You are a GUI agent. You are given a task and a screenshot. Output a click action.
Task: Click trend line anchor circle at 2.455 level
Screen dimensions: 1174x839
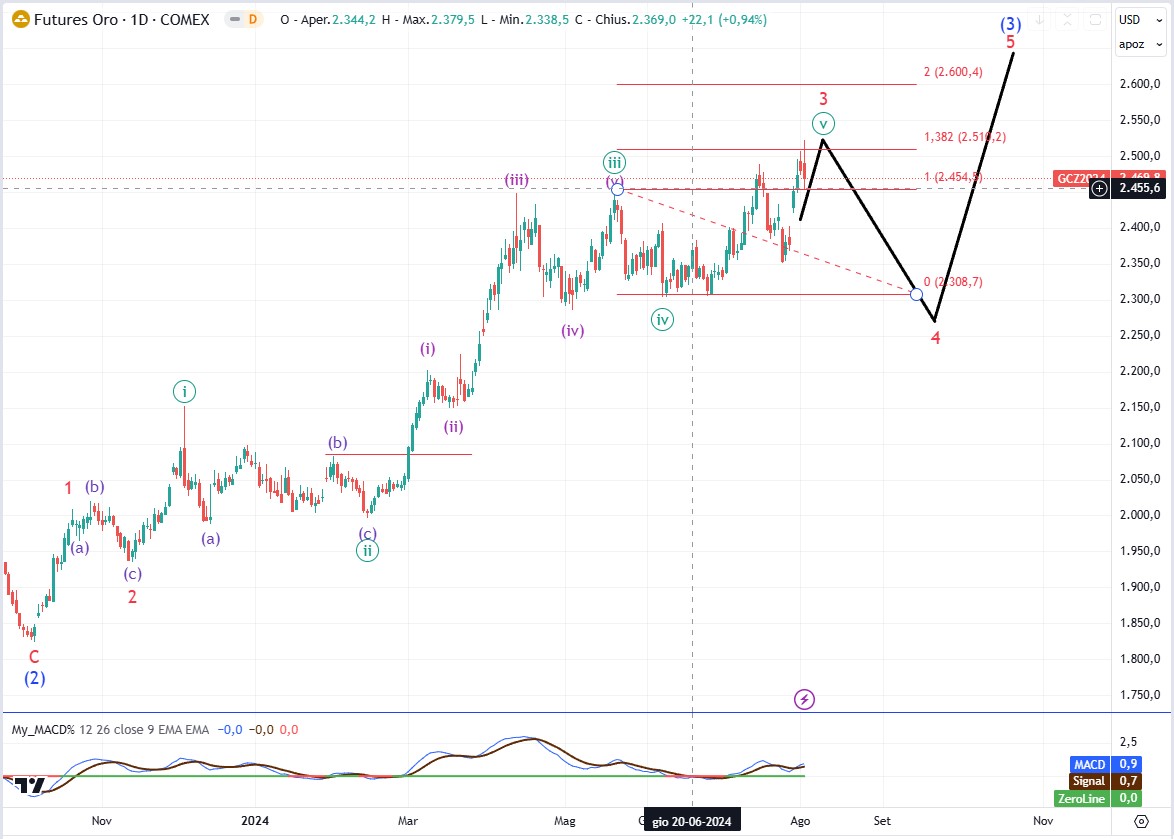pyautogui.click(x=617, y=190)
